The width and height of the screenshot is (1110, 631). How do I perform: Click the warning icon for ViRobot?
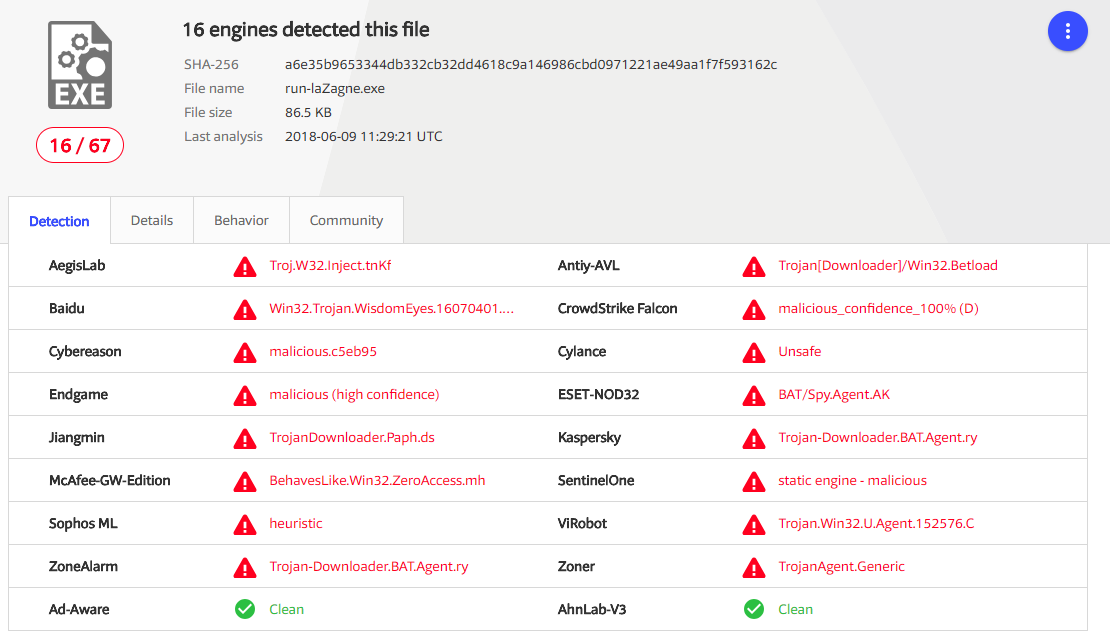pyautogui.click(x=754, y=524)
